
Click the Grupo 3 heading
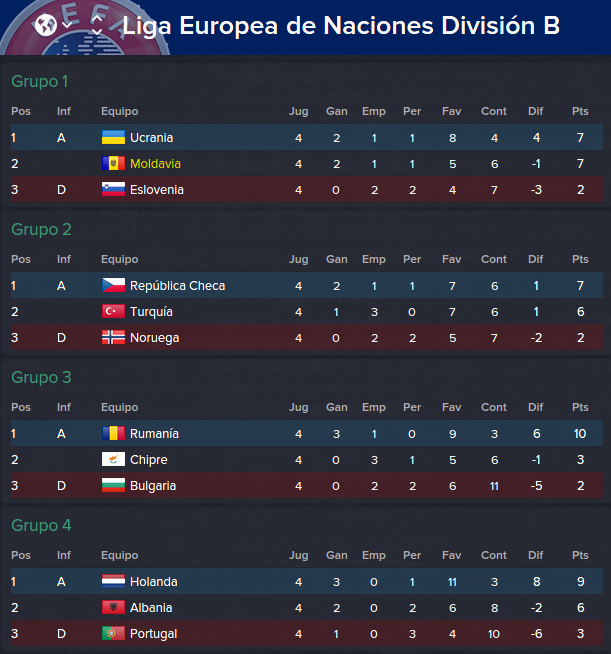(x=41, y=377)
